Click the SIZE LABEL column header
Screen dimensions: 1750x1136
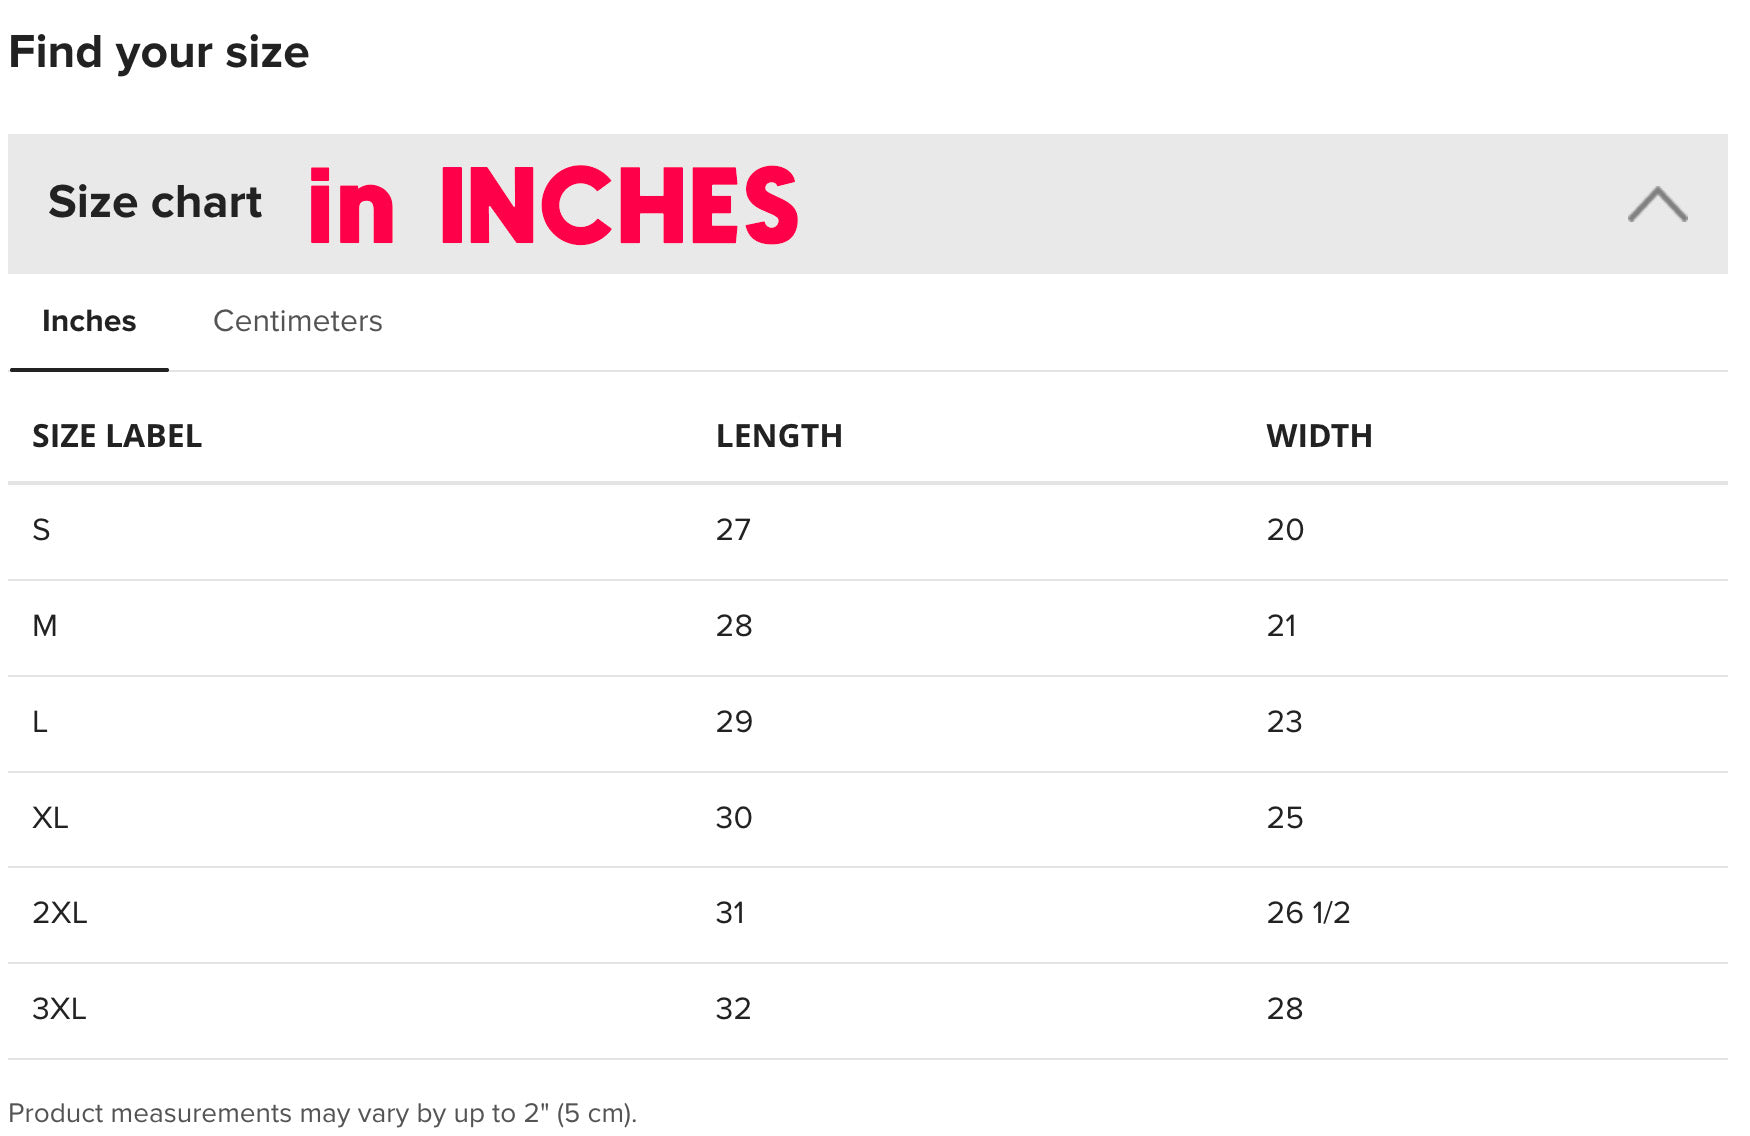click(117, 436)
